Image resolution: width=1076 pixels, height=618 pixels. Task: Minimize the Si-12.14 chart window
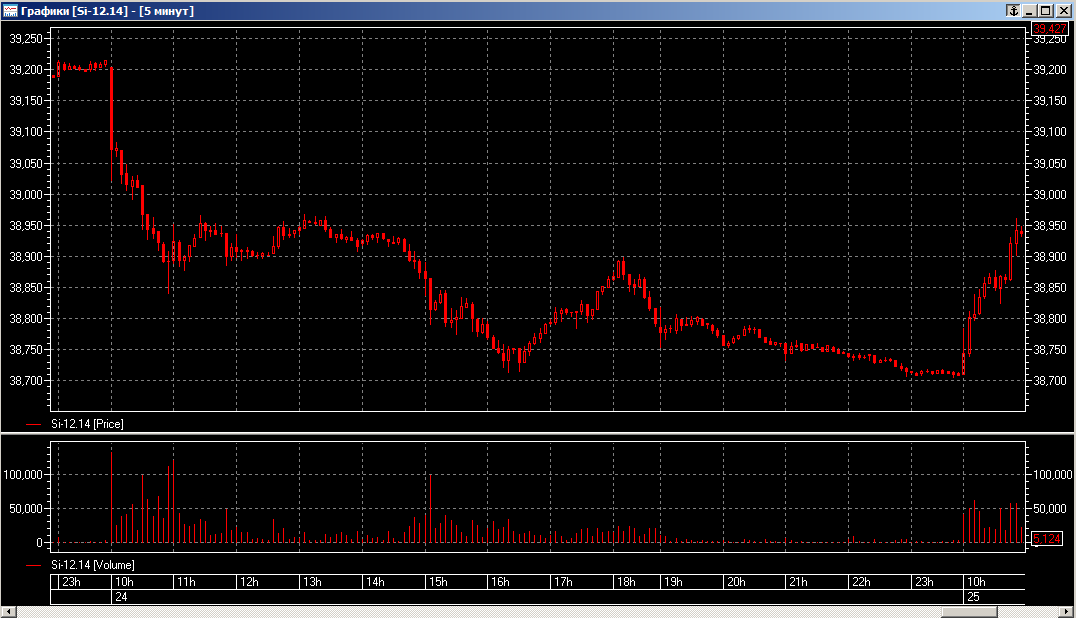coord(1030,10)
